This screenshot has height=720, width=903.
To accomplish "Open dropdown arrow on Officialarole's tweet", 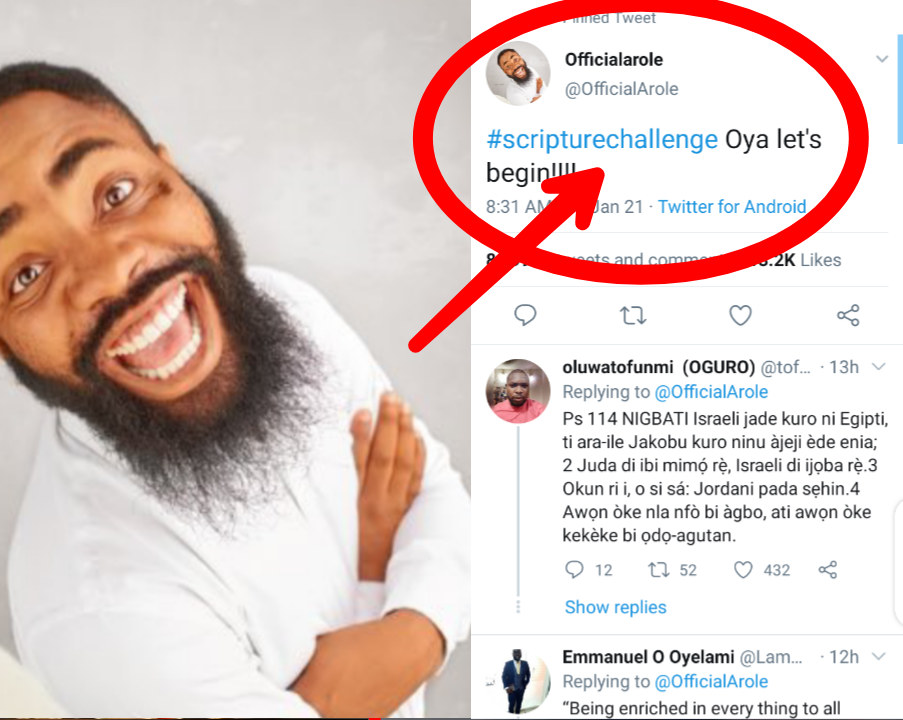I will (882, 59).
